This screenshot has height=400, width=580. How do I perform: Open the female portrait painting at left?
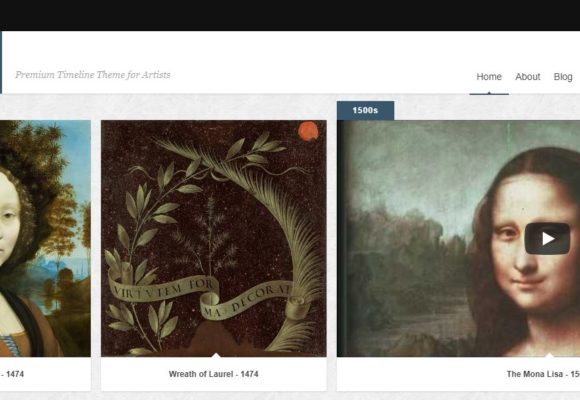[45, 238]
